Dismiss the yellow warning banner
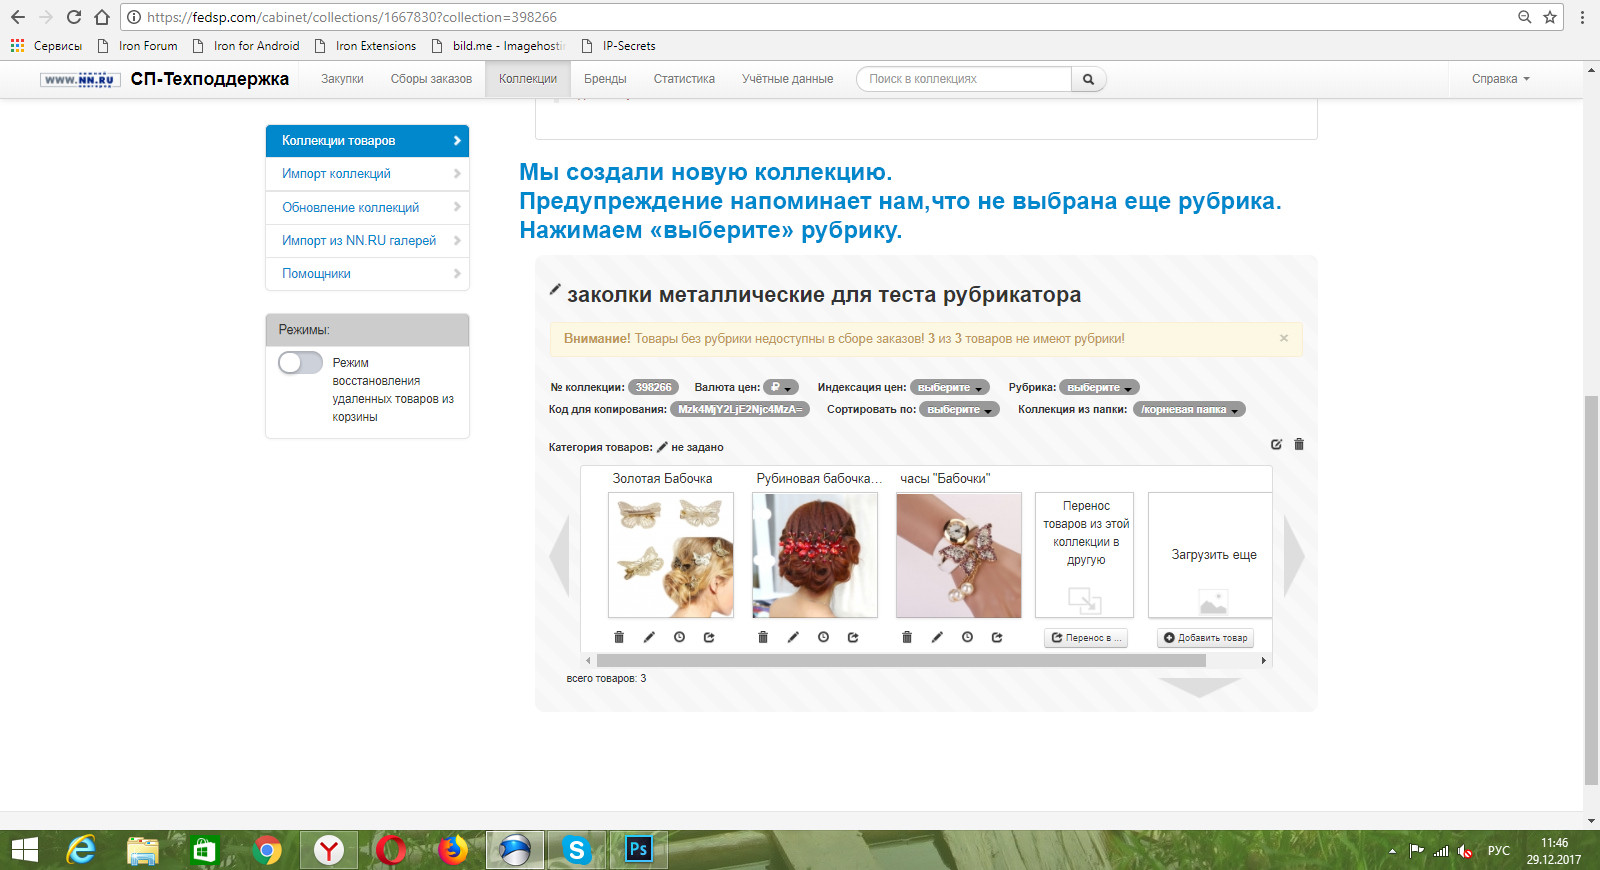 click(1284, 338)
